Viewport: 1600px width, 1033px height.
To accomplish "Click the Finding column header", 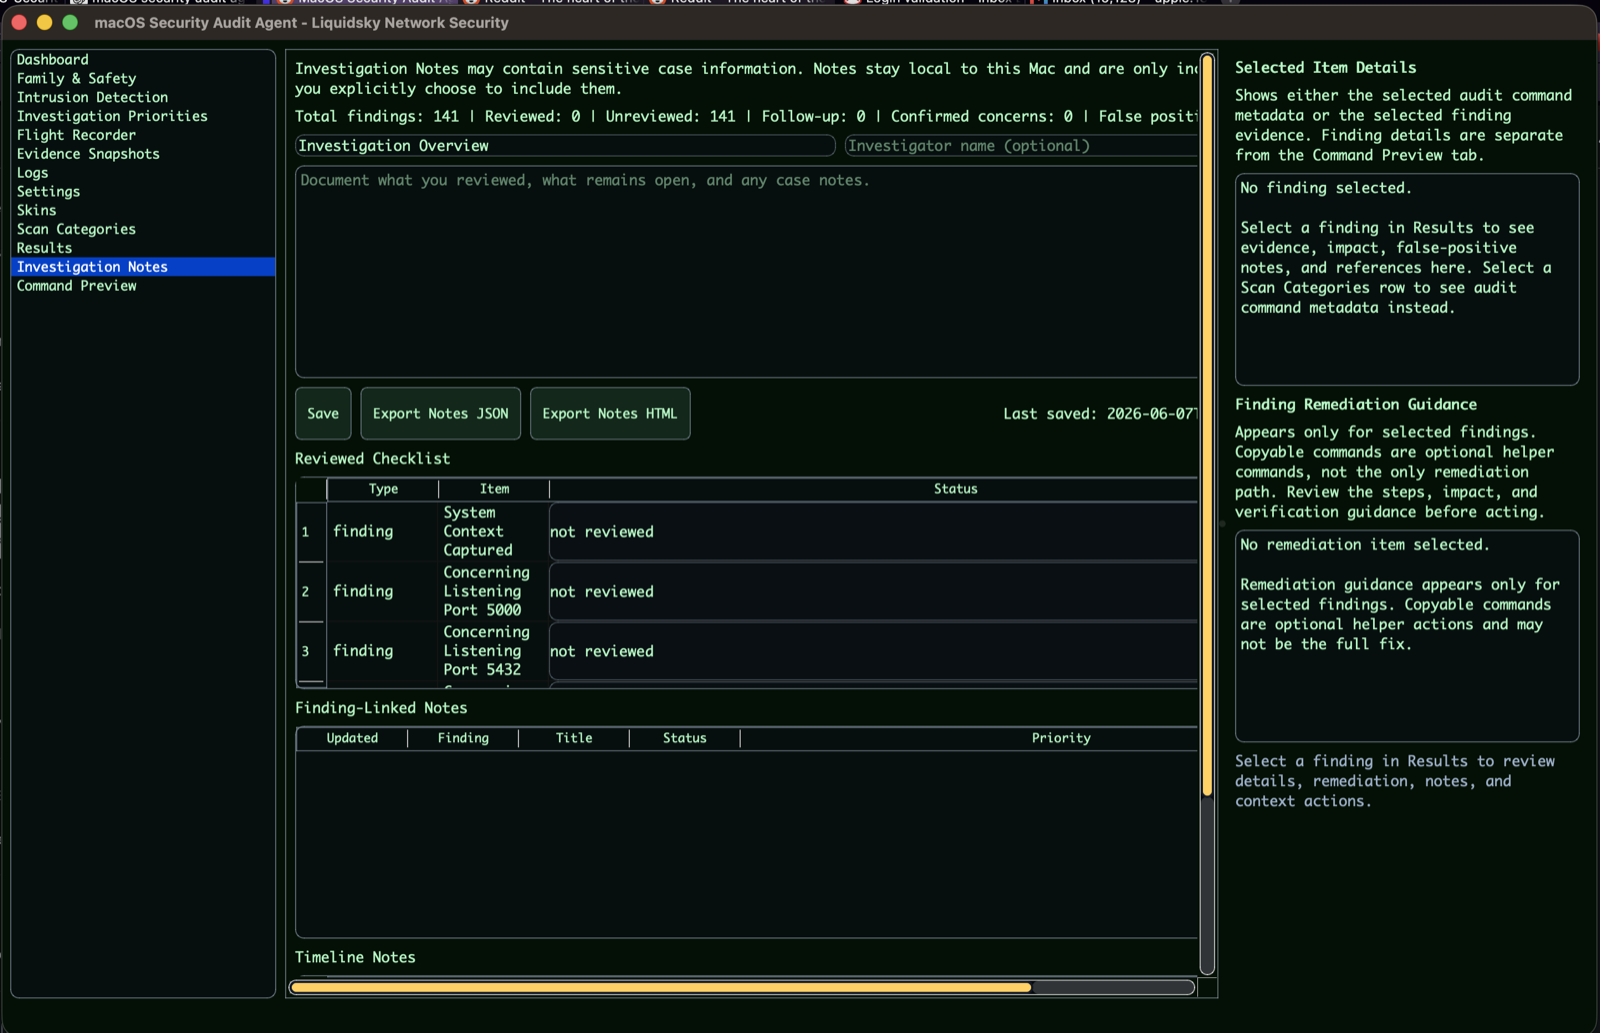I will pos(463,738).
